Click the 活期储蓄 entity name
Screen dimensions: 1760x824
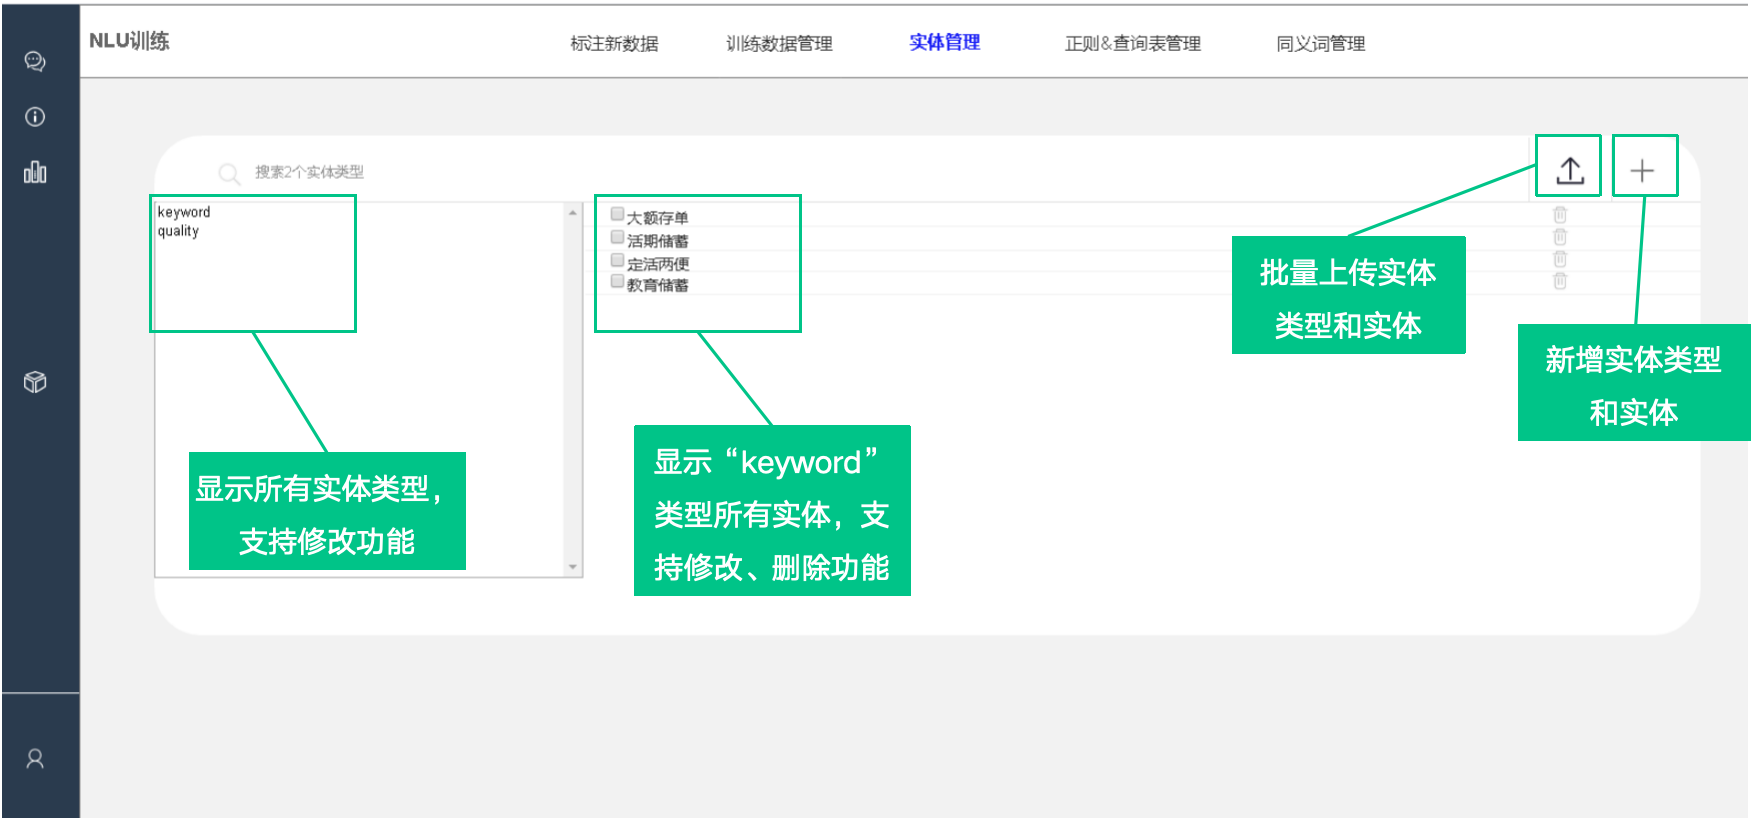point(657,241)
